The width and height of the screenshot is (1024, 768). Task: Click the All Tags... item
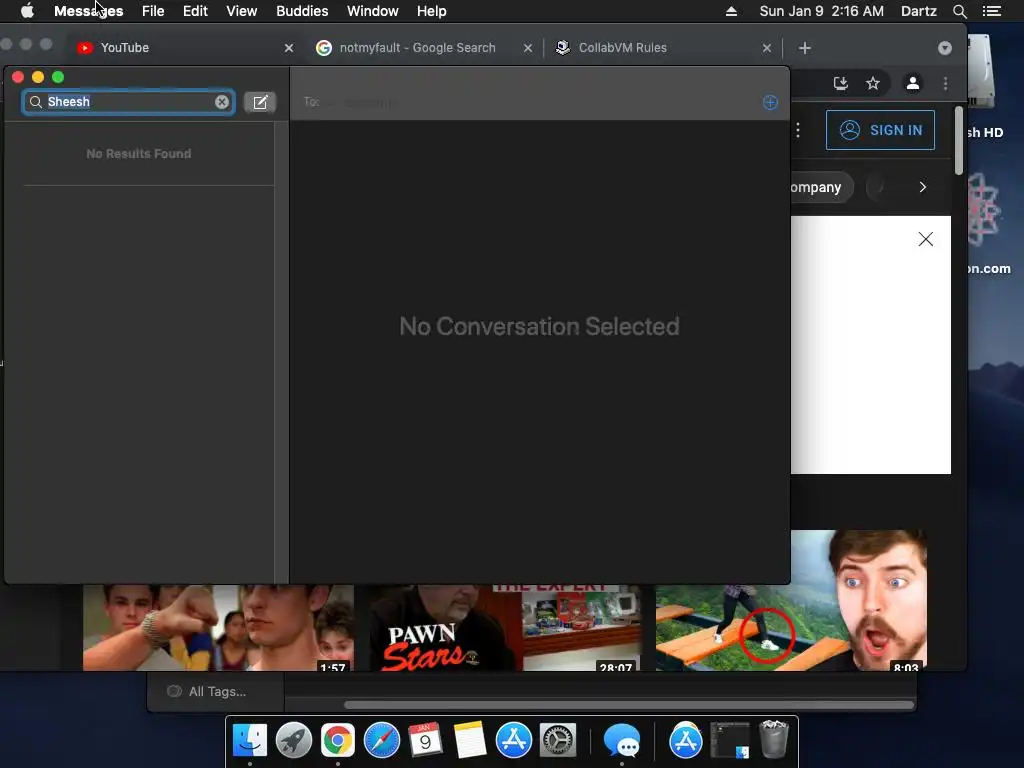209,692
